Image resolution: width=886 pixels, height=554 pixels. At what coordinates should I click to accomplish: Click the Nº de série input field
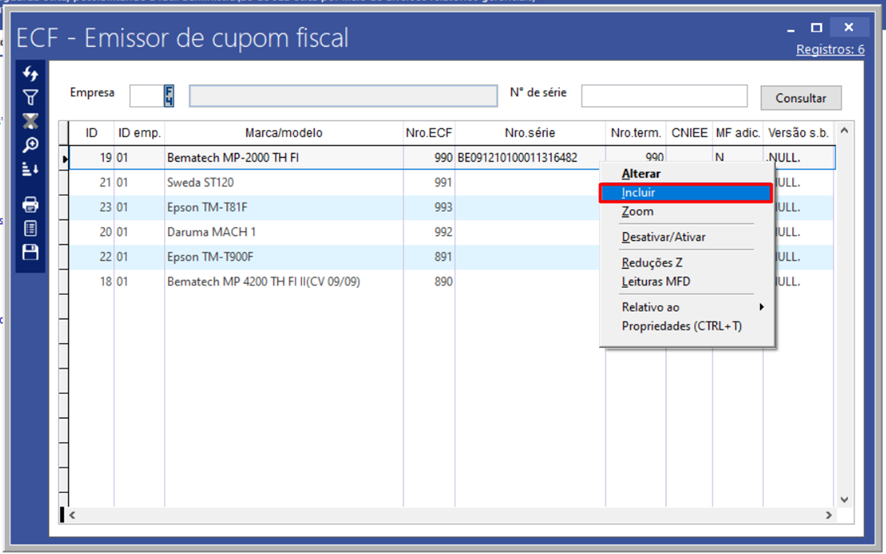click(664, 96)
